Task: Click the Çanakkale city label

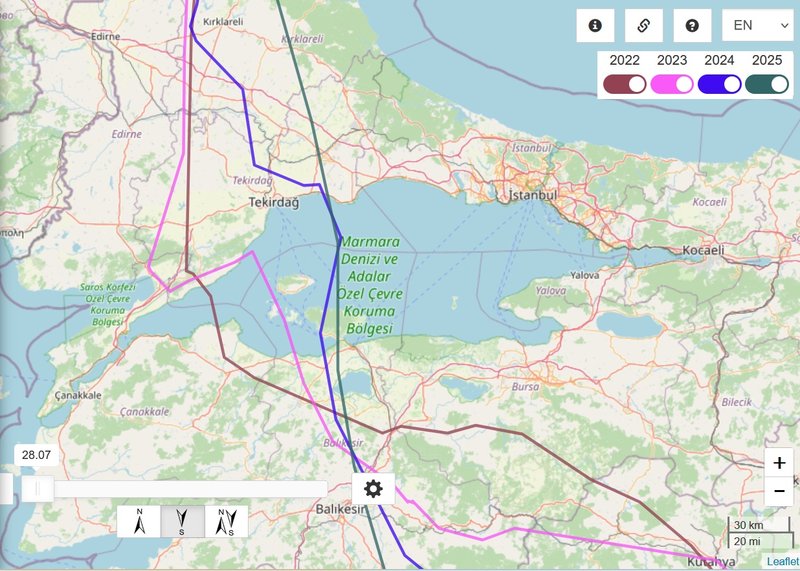Action: coord(78,395)
